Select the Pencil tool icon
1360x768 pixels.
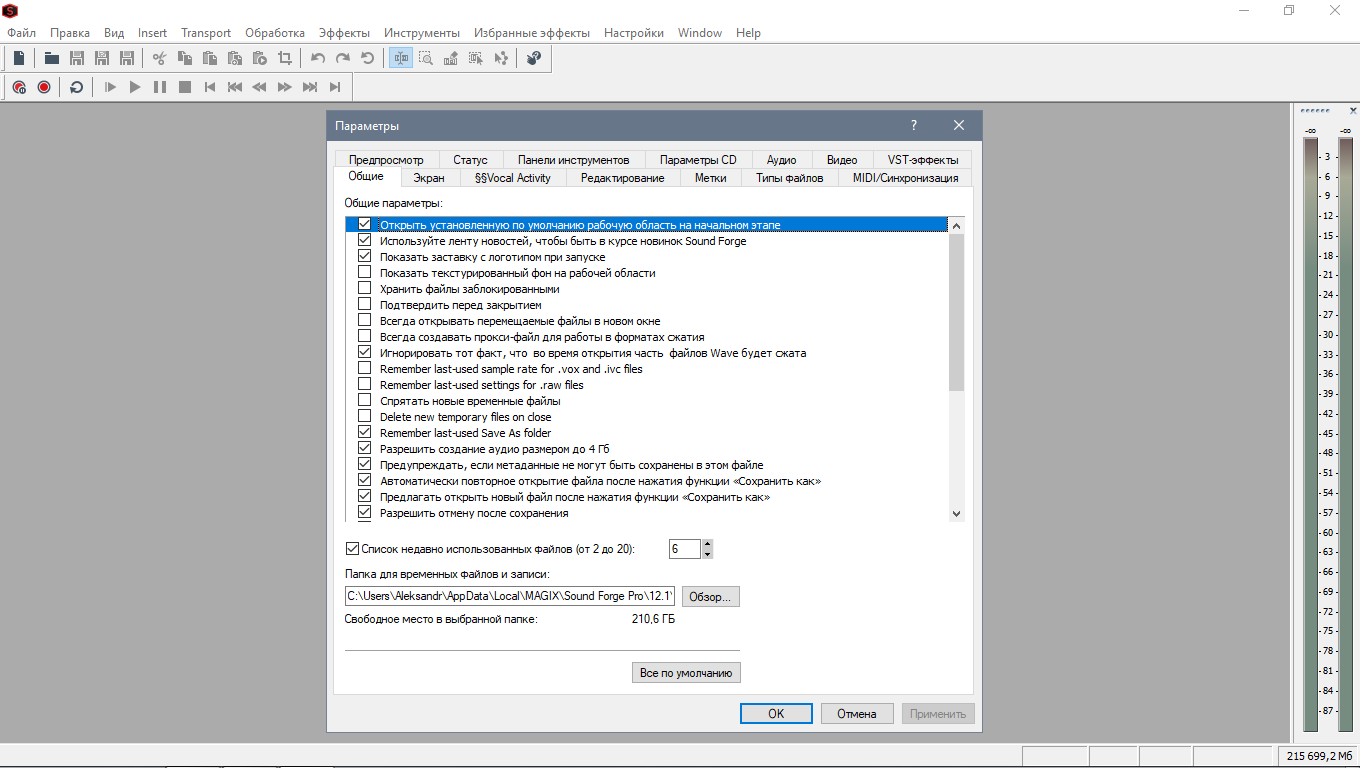coord(451,58)
